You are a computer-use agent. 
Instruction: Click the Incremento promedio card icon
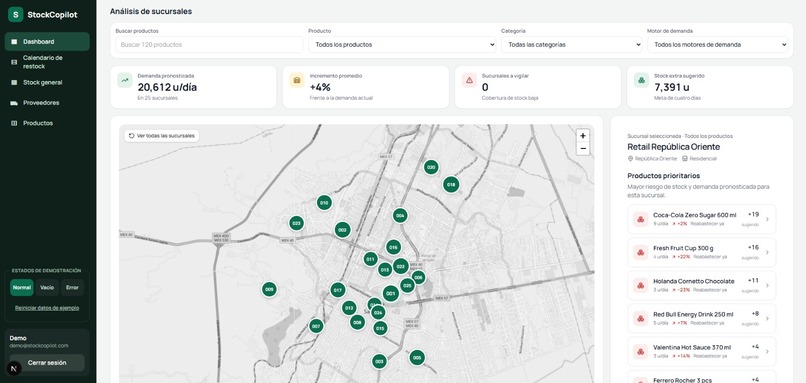[297, 80]
